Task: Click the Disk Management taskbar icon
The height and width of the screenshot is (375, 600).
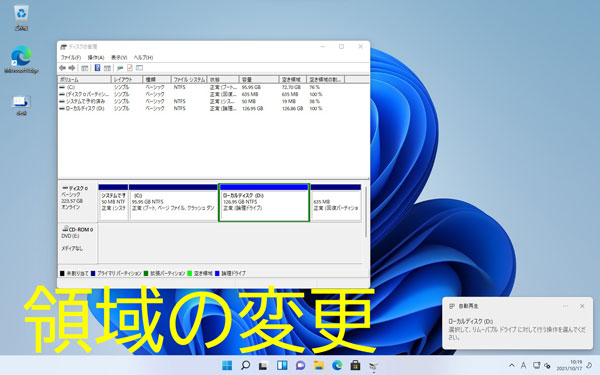Action: coord(374,366)
